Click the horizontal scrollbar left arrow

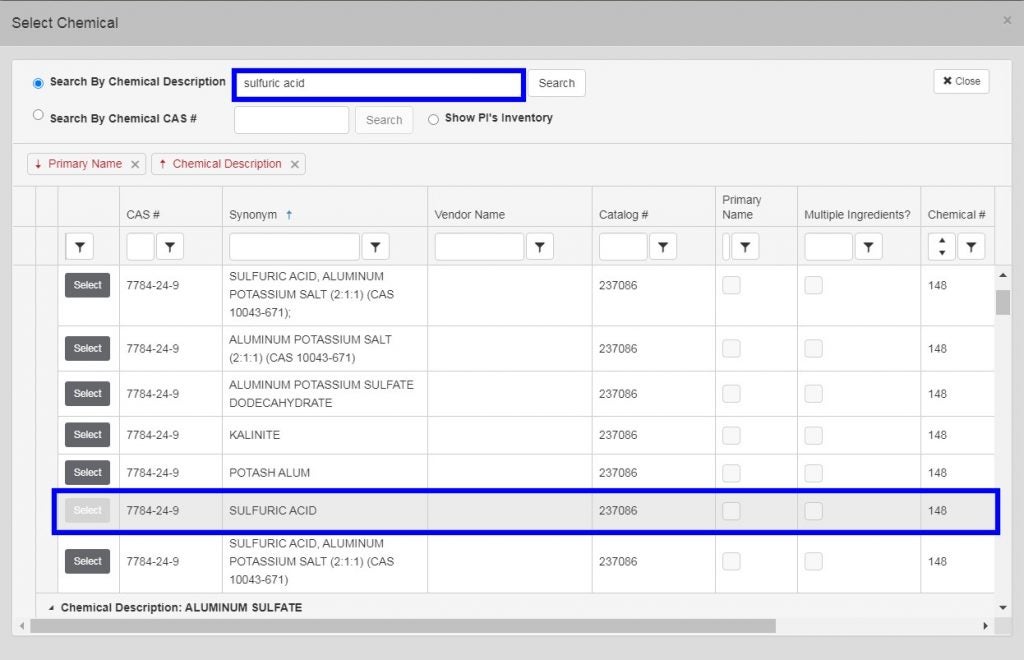click(22, 626)
